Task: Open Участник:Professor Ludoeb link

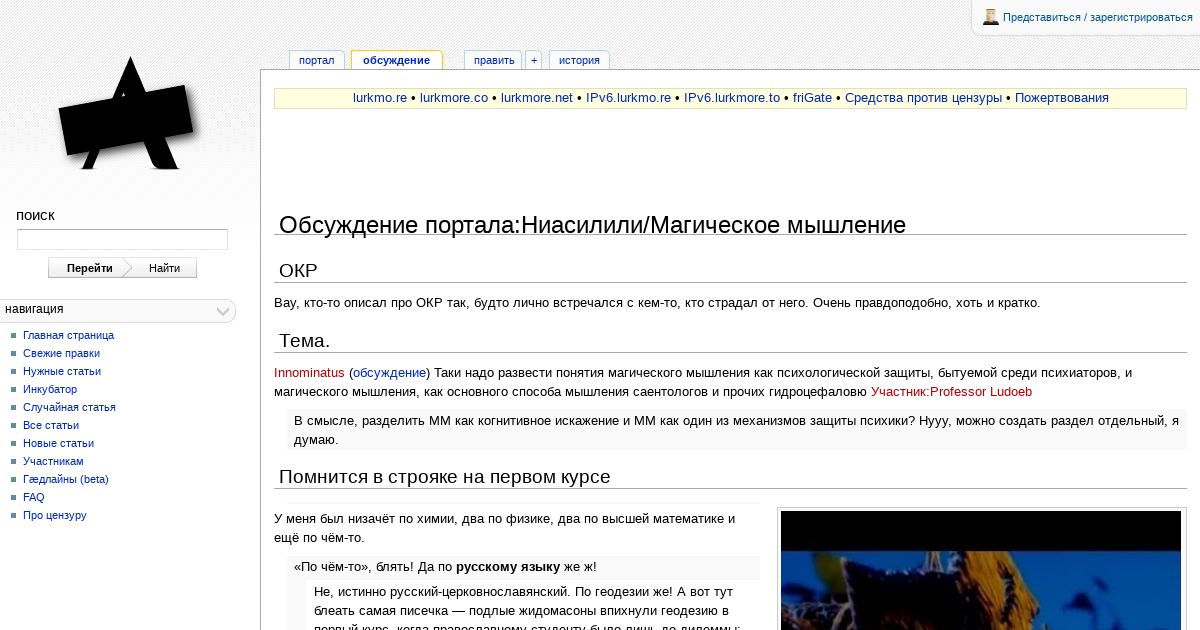Action: 951,392
